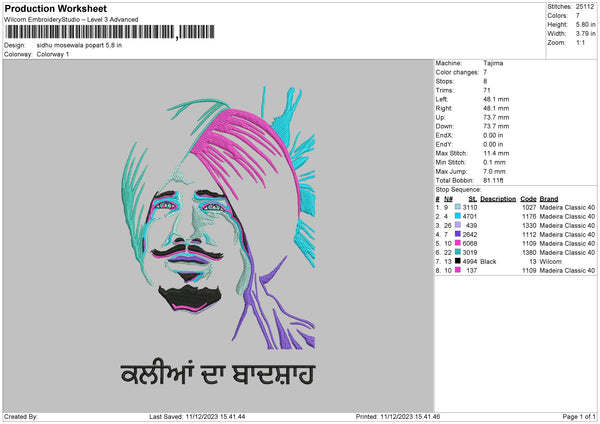The height and width of the screenshot is (424, 600).
Task: Click the 'EndY:' label
Action: click(x=444, y=144)
